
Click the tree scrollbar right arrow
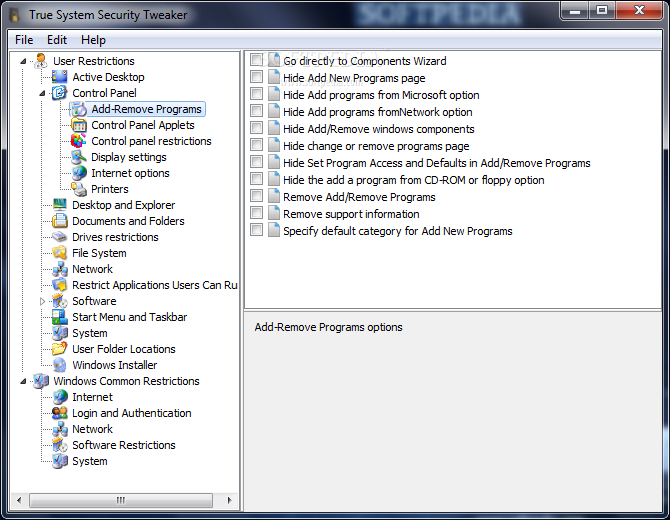click(x=229, y=500)
